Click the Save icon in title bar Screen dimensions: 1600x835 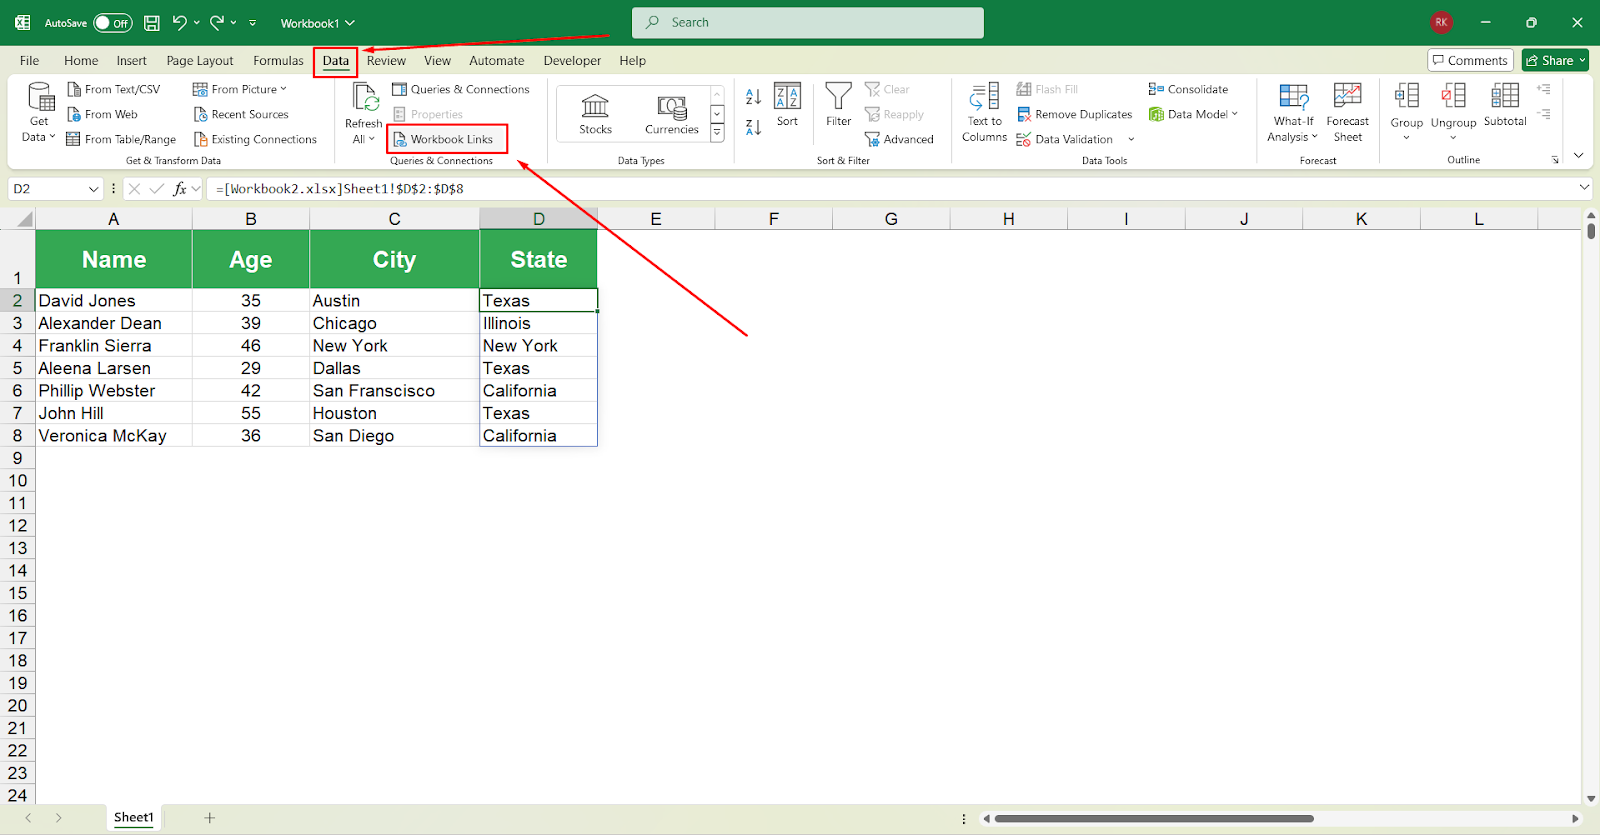(152, 22)
